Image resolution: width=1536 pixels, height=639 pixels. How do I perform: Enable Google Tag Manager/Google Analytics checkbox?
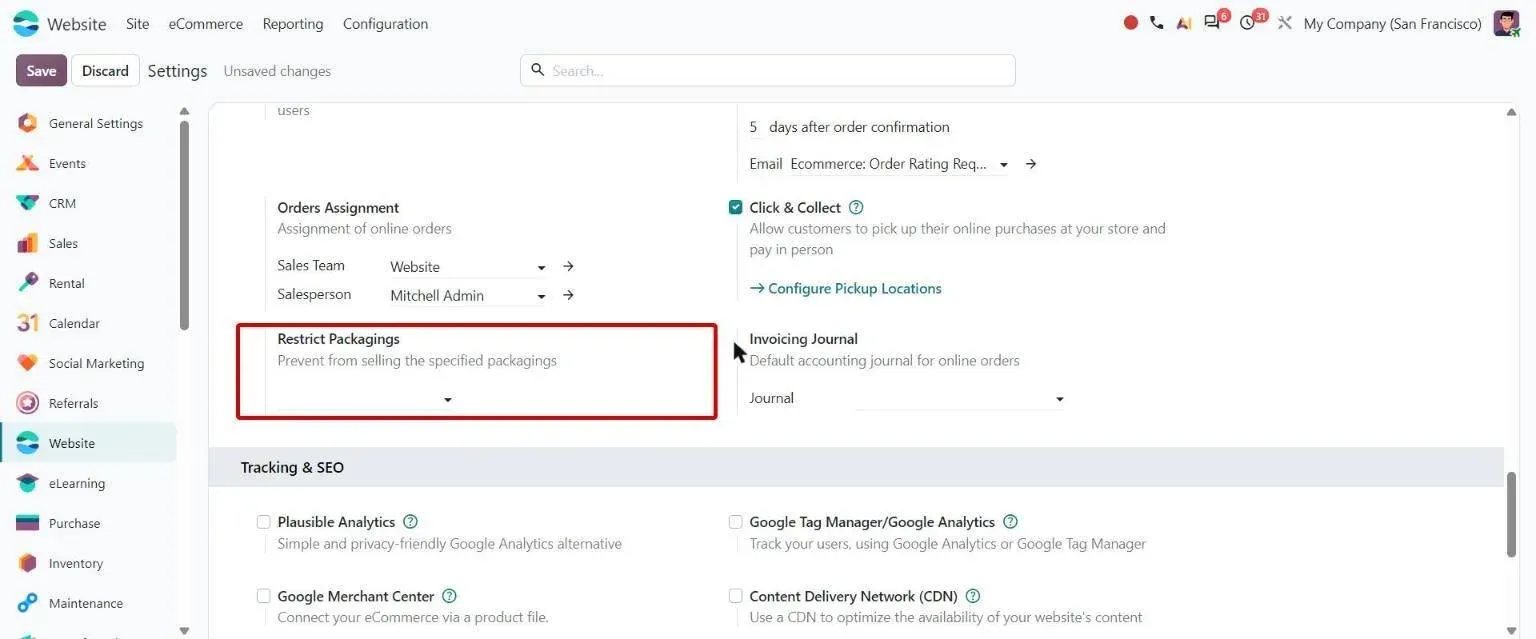pyautogui.click(x=736, y=522)
